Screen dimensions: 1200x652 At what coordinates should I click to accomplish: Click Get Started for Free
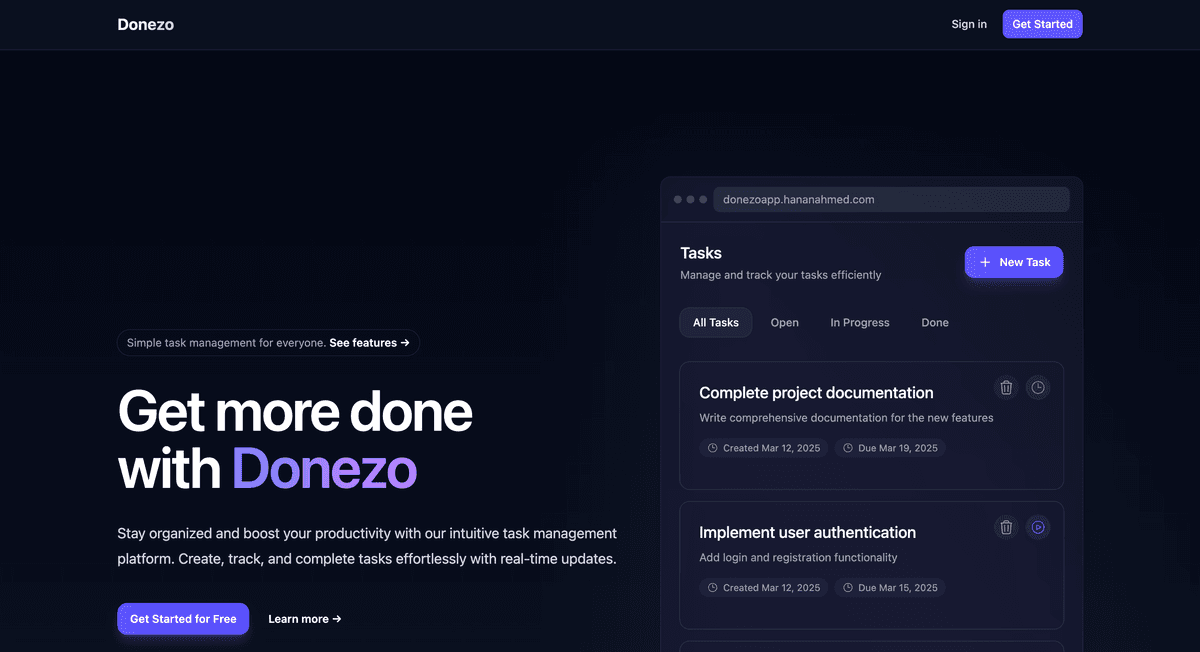(x=183, y=618)
